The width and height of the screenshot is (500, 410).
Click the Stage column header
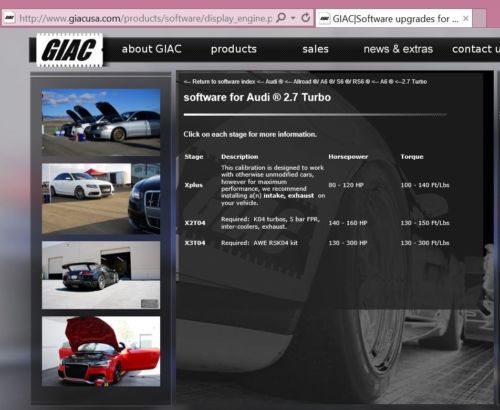tap(194, 156)
